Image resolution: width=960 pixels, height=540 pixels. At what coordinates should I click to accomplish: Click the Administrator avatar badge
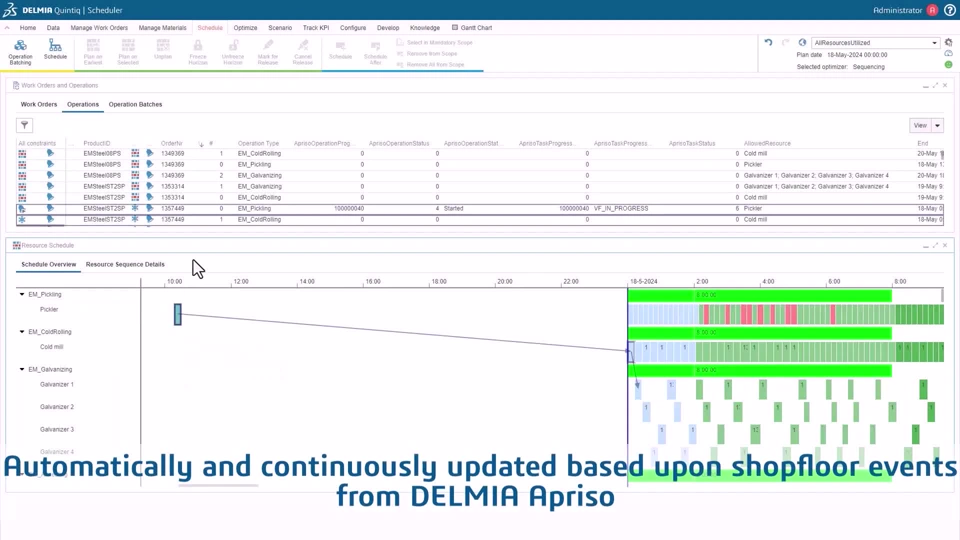pos(932,10)
